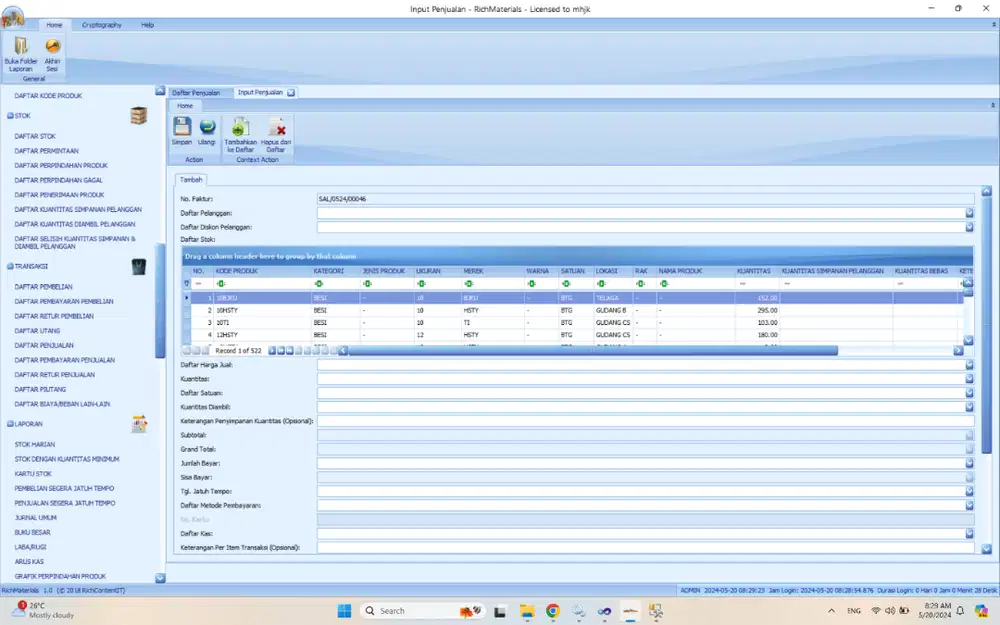Viewport: 1000px width, 625px height.
Task: Go to next record in grid navigator
Action: [272, 351]
